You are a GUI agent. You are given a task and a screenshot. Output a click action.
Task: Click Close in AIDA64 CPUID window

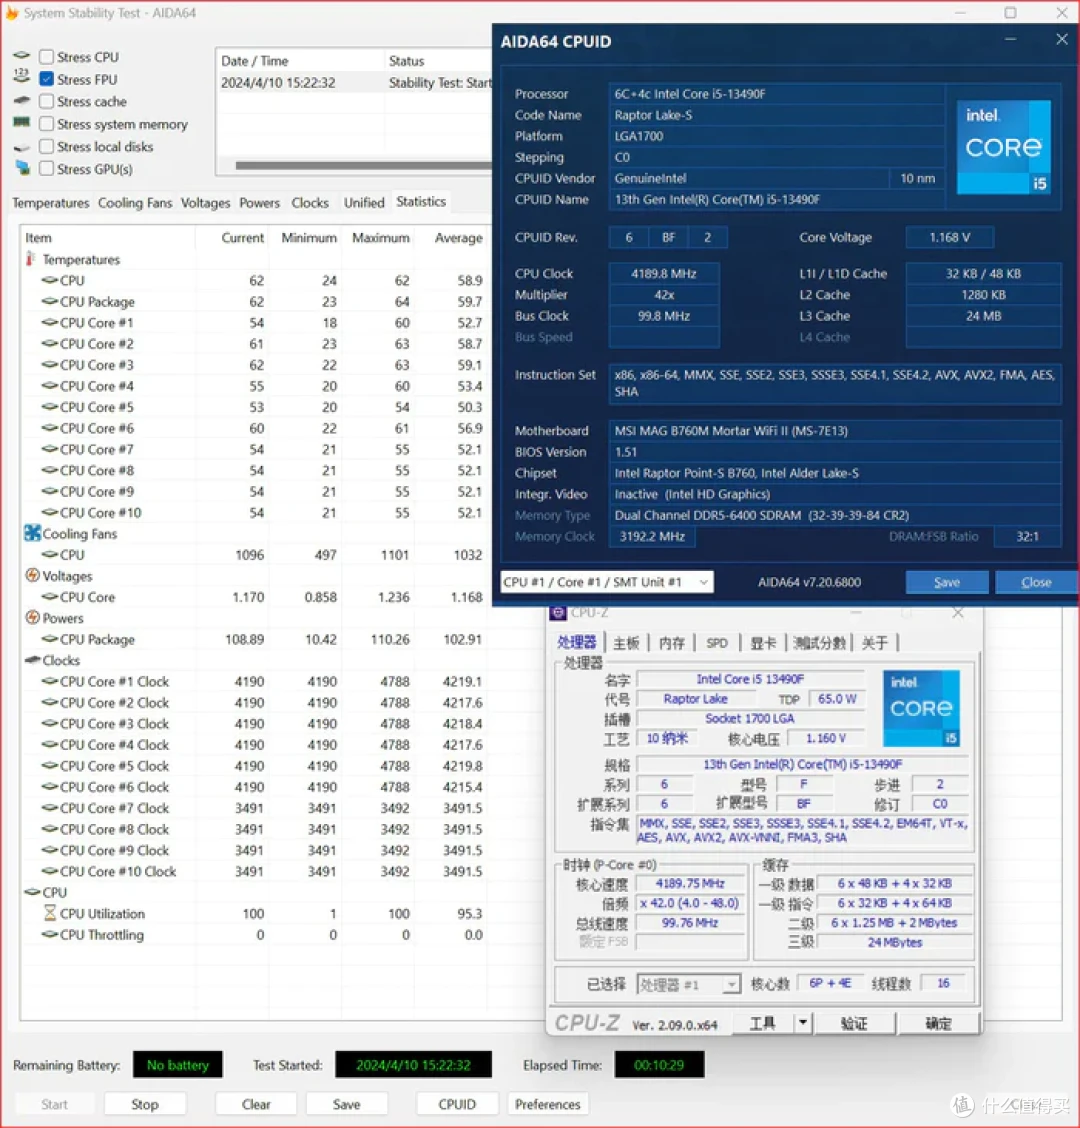(x=1036, y=582)
